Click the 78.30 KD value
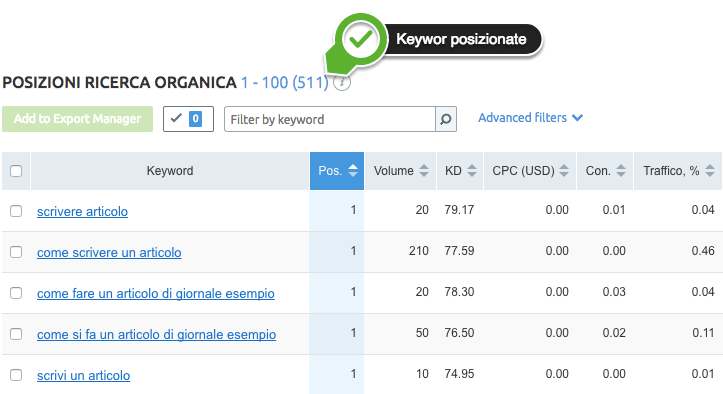This screenshot has height=394, width=723. [459, 292]
